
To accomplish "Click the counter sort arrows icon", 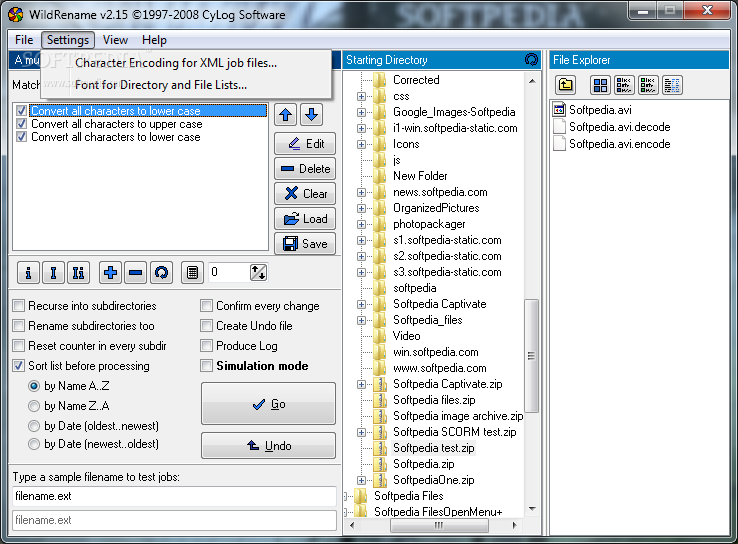I will (258, 272).
